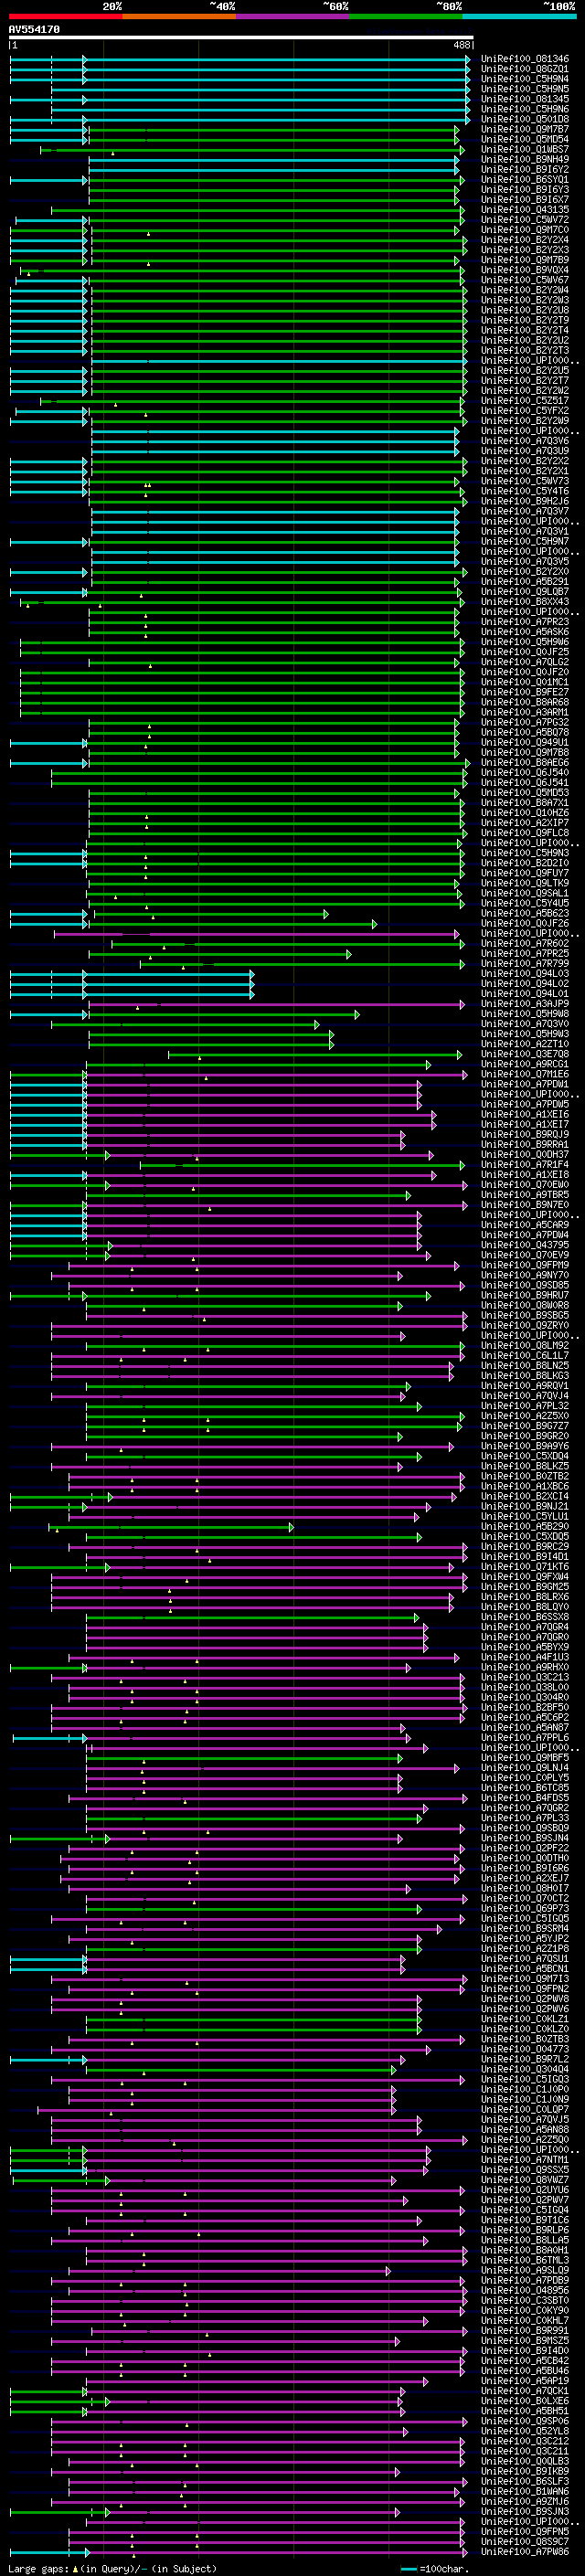Image resolution: width=585 pixels, height=2576 pixels.
Task: Open hit UniRef100_Q9M7B7
Action: (525, 129)
